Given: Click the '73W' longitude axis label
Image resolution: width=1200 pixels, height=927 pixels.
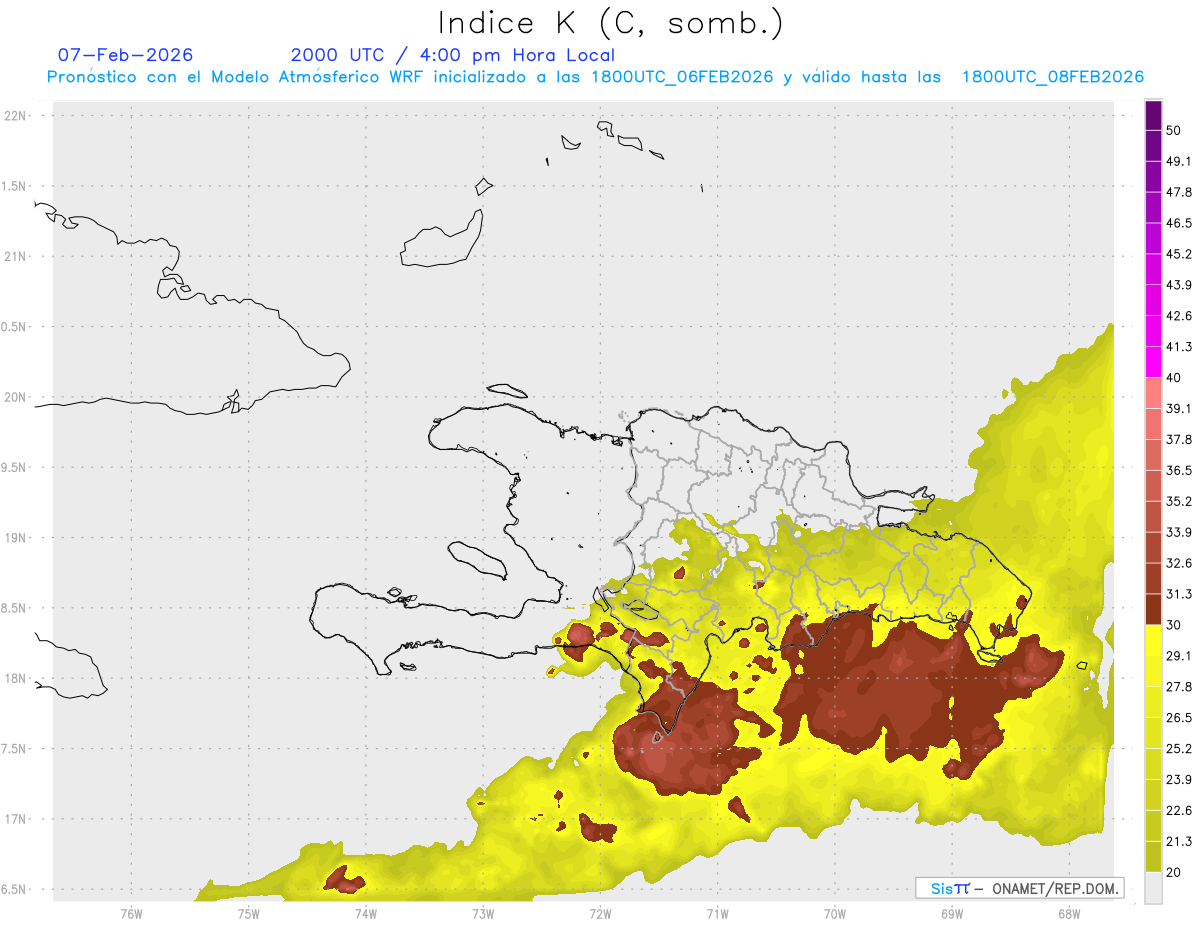Looking at the screenshot, I should pos(483,912).
